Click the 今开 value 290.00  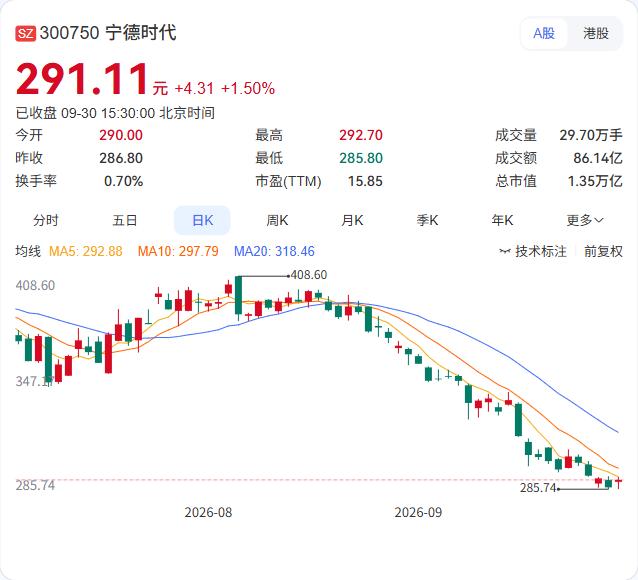tap(121, 135)
